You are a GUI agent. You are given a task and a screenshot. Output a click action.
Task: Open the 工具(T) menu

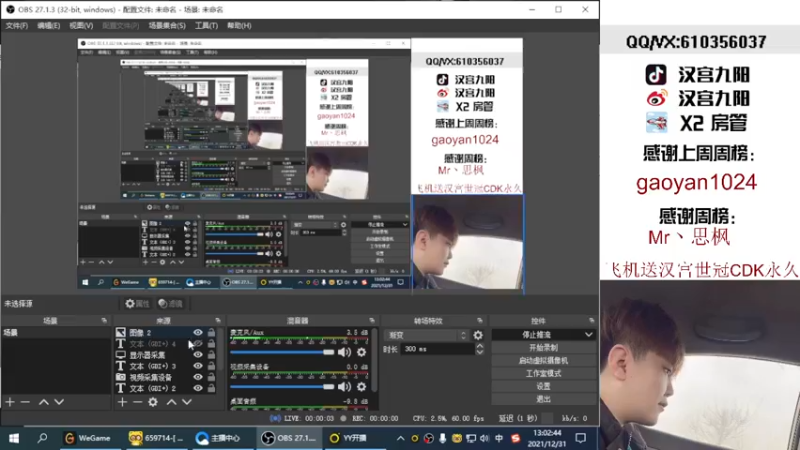[206, 26]
